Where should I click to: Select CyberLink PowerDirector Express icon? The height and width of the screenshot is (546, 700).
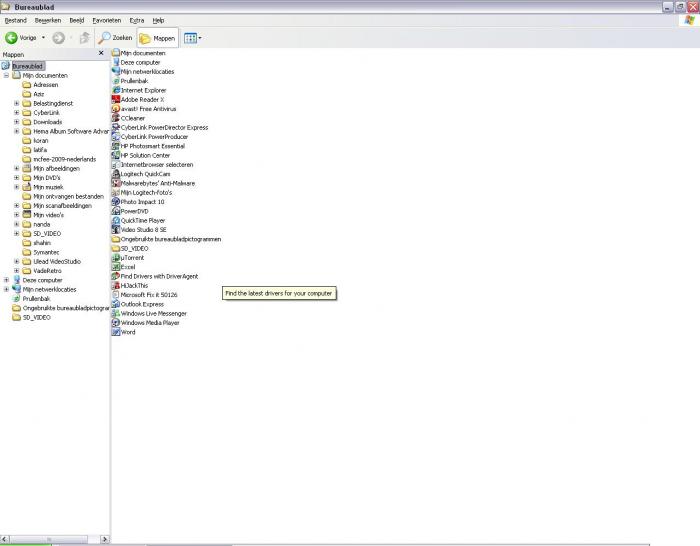point(116,127)
